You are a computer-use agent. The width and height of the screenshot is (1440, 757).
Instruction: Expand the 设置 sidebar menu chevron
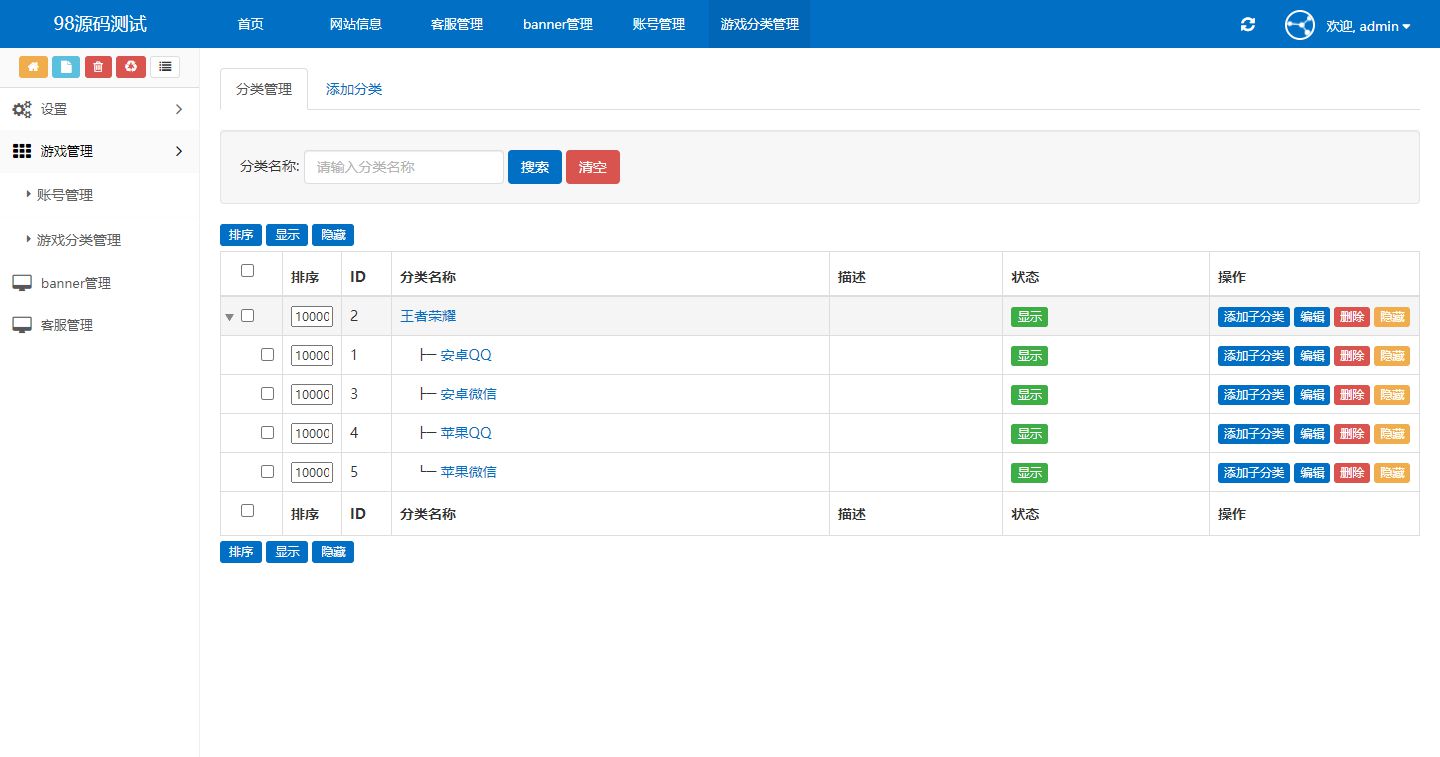(179, 109)
